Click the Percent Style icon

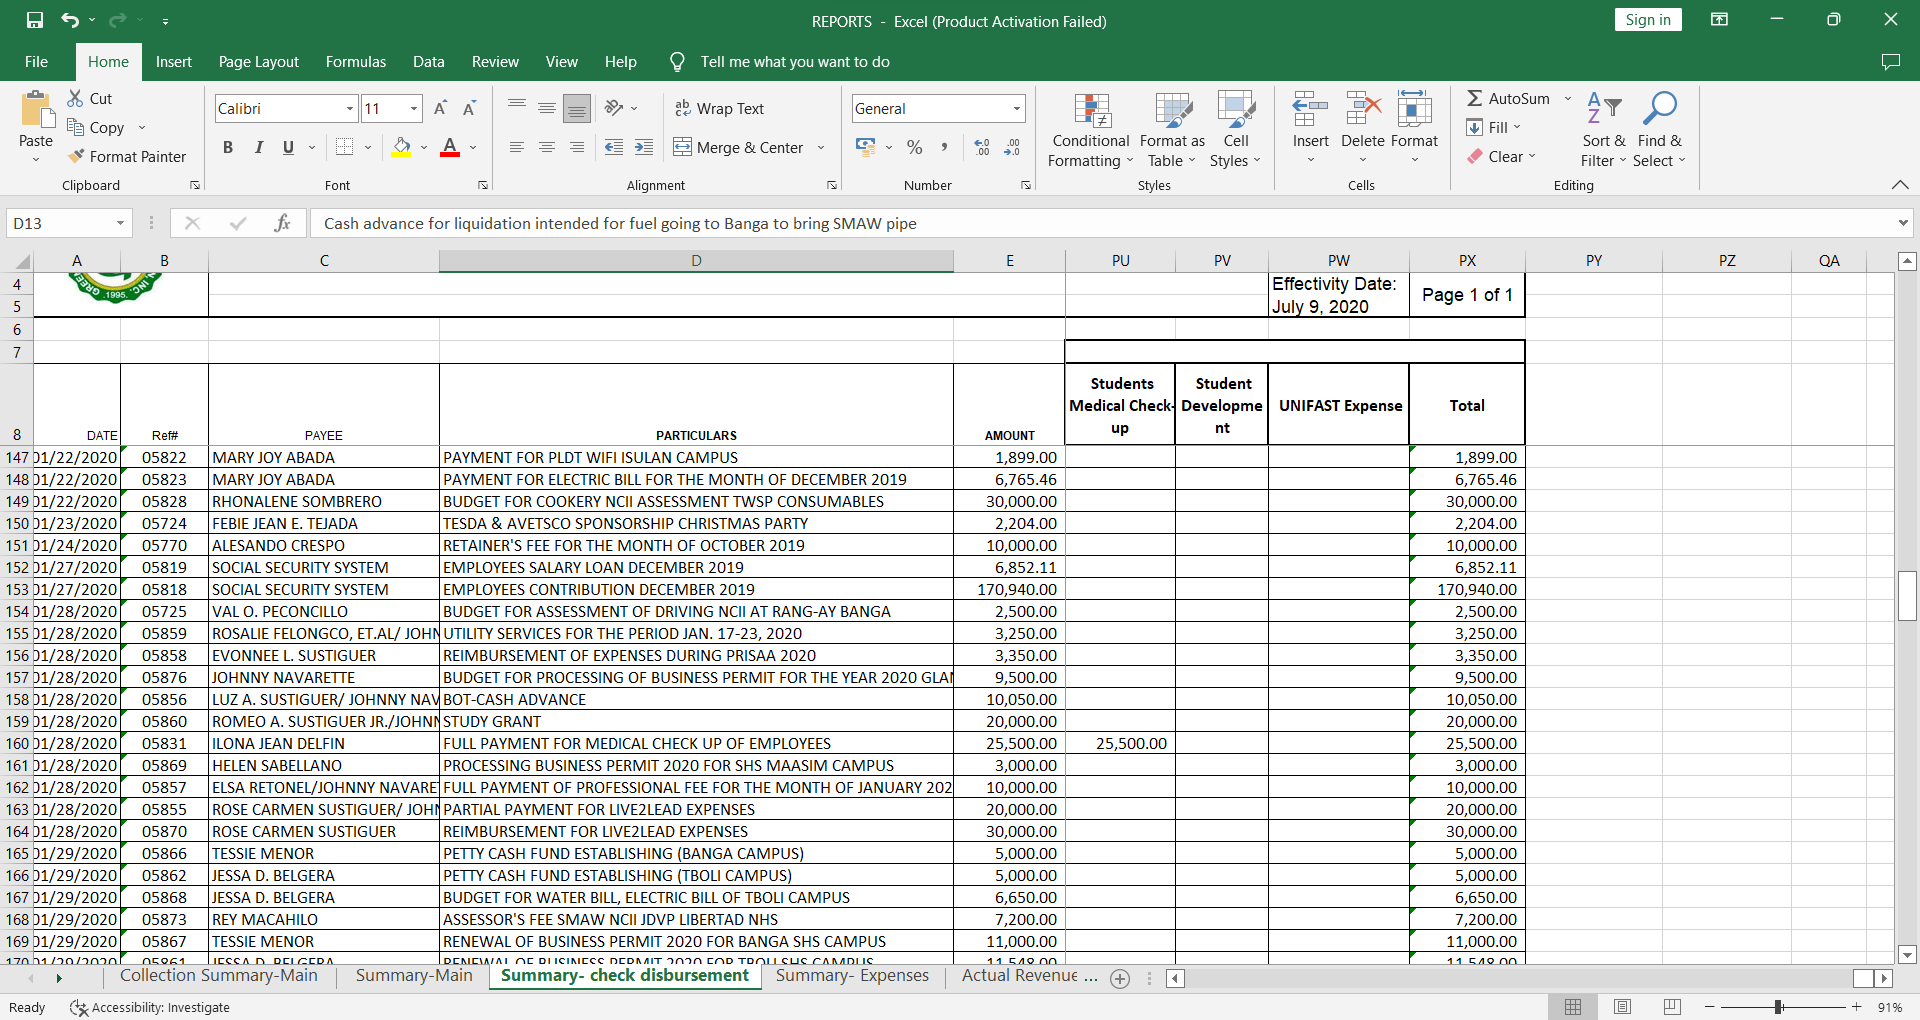914,147
